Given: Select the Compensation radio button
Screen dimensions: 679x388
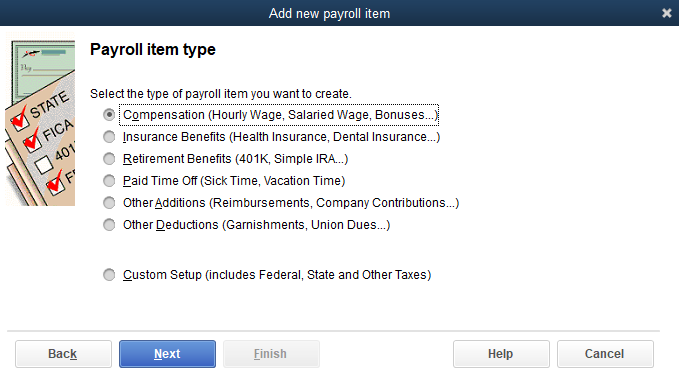Looking at the screenshot, I should coord(109,115).
